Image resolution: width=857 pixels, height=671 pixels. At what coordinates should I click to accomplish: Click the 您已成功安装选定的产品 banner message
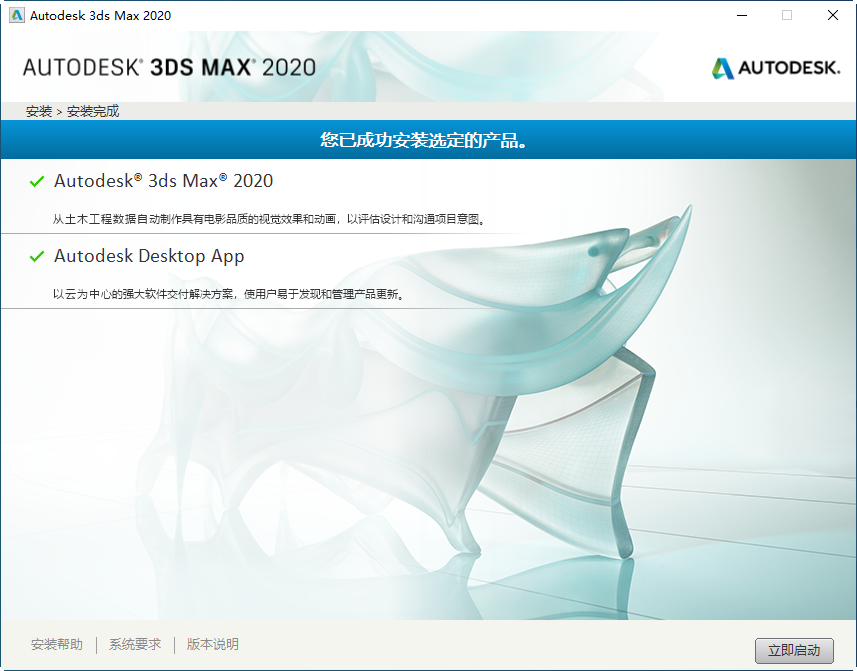[424, 140]
